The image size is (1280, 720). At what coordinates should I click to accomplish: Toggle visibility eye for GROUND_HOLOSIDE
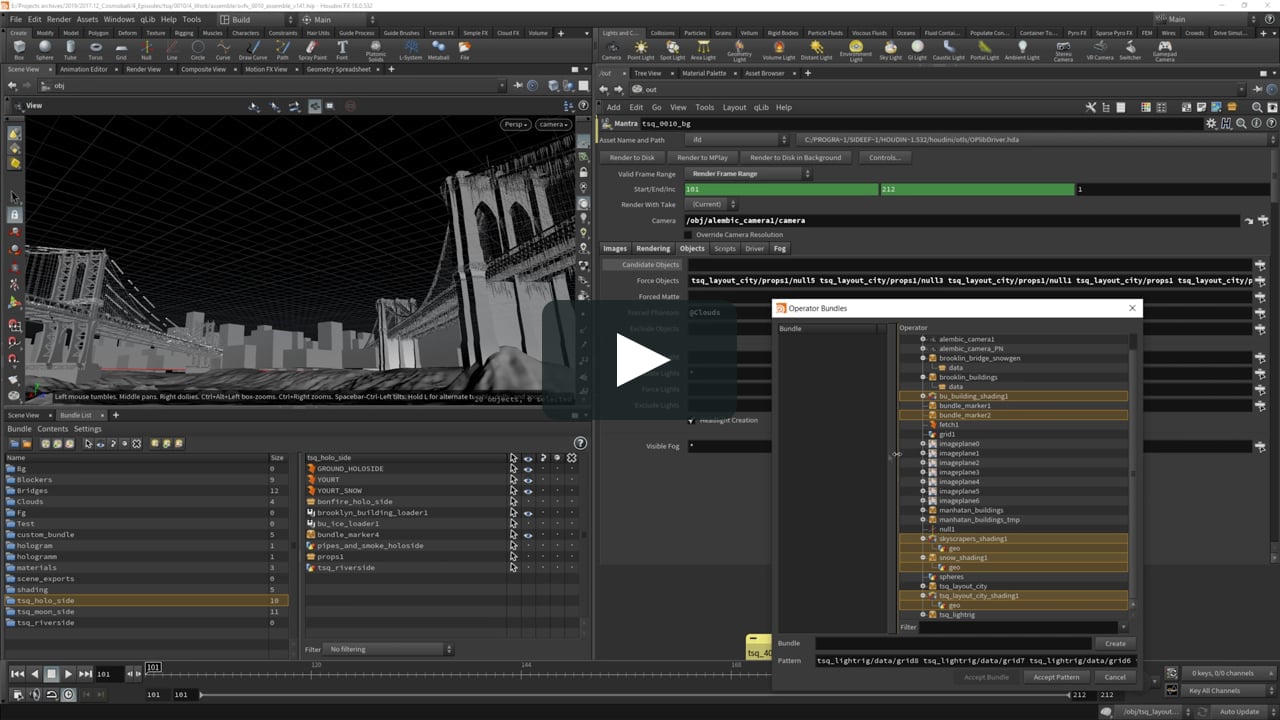[x=527, y=468]
